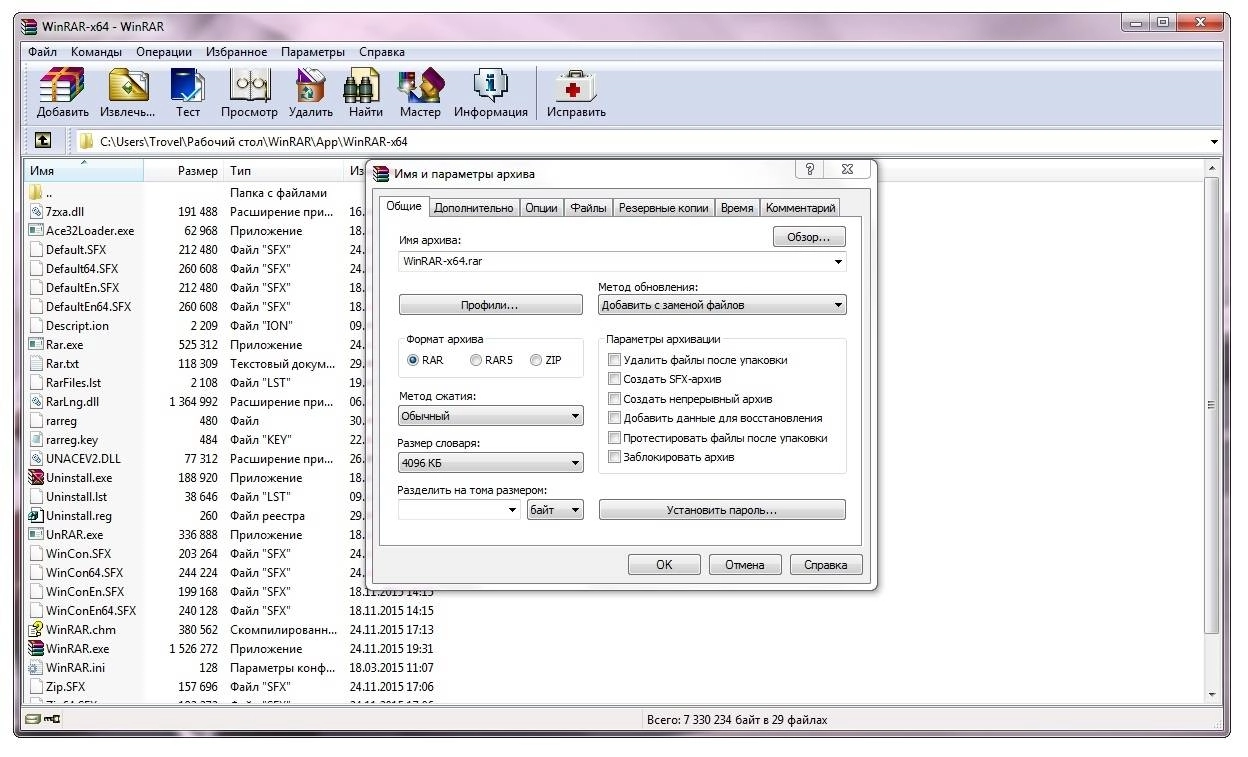Select the RarLng.dll file icon
This screenshot has height=757, width=1248.
pos(36,402)
